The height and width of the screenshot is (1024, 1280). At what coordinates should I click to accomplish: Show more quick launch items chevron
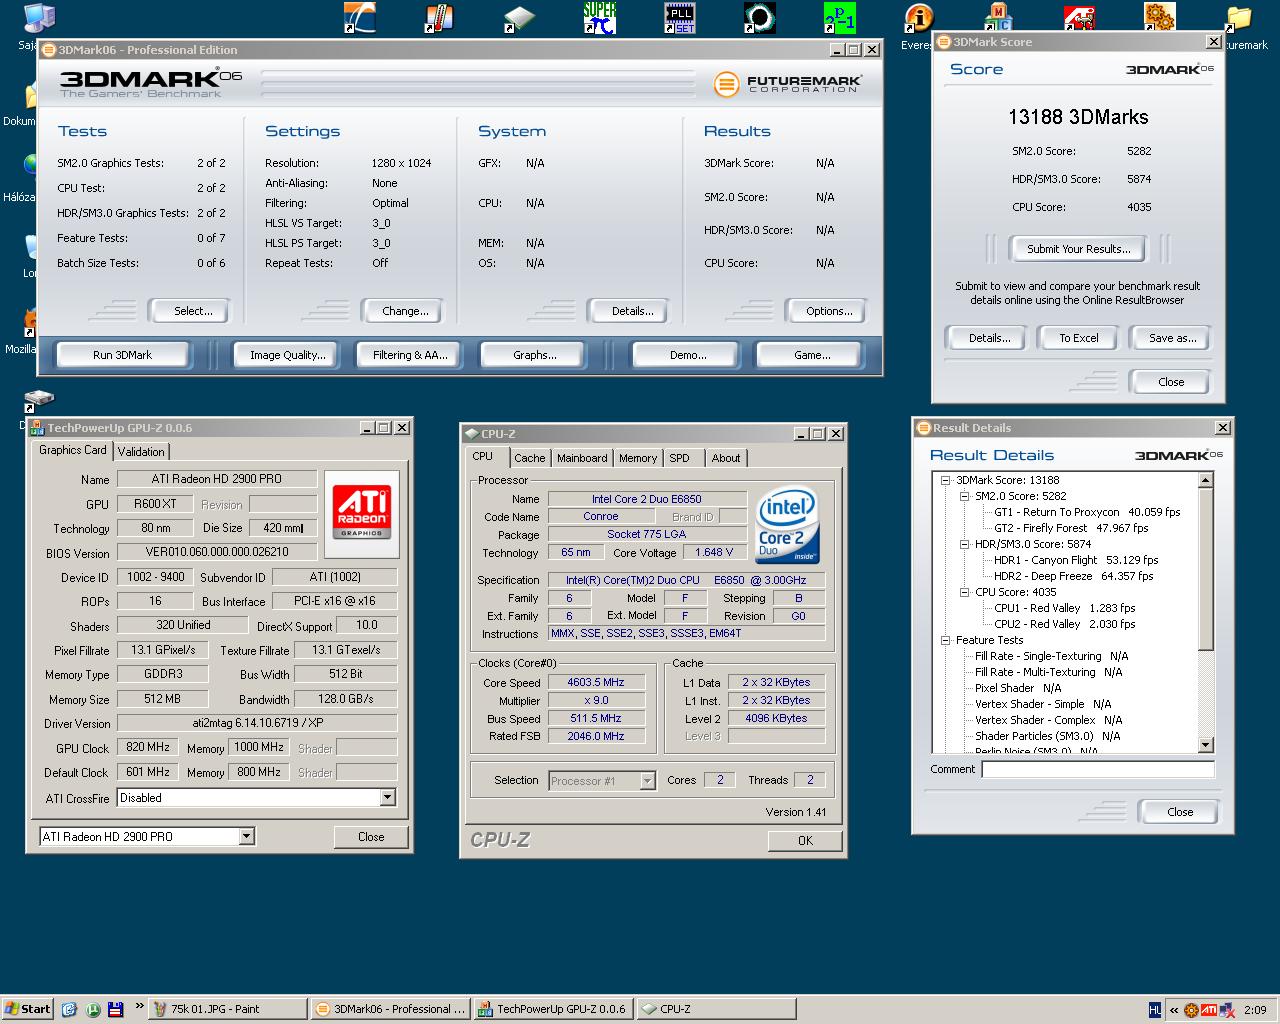tap(138, 1007)
